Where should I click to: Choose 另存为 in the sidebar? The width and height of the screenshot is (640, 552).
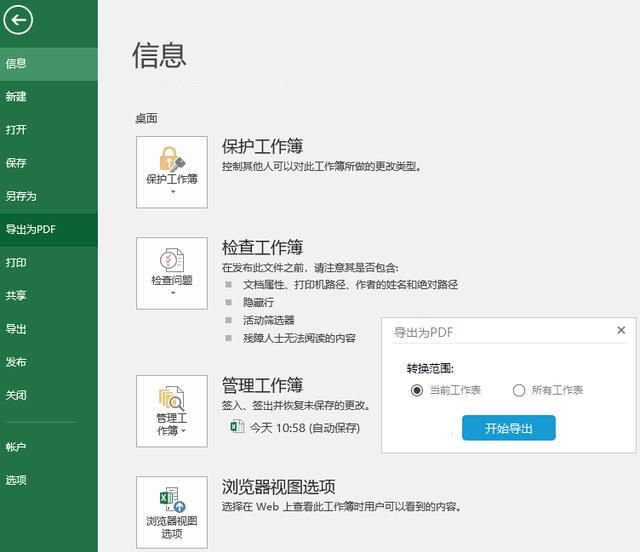click(x=49, y=196)
